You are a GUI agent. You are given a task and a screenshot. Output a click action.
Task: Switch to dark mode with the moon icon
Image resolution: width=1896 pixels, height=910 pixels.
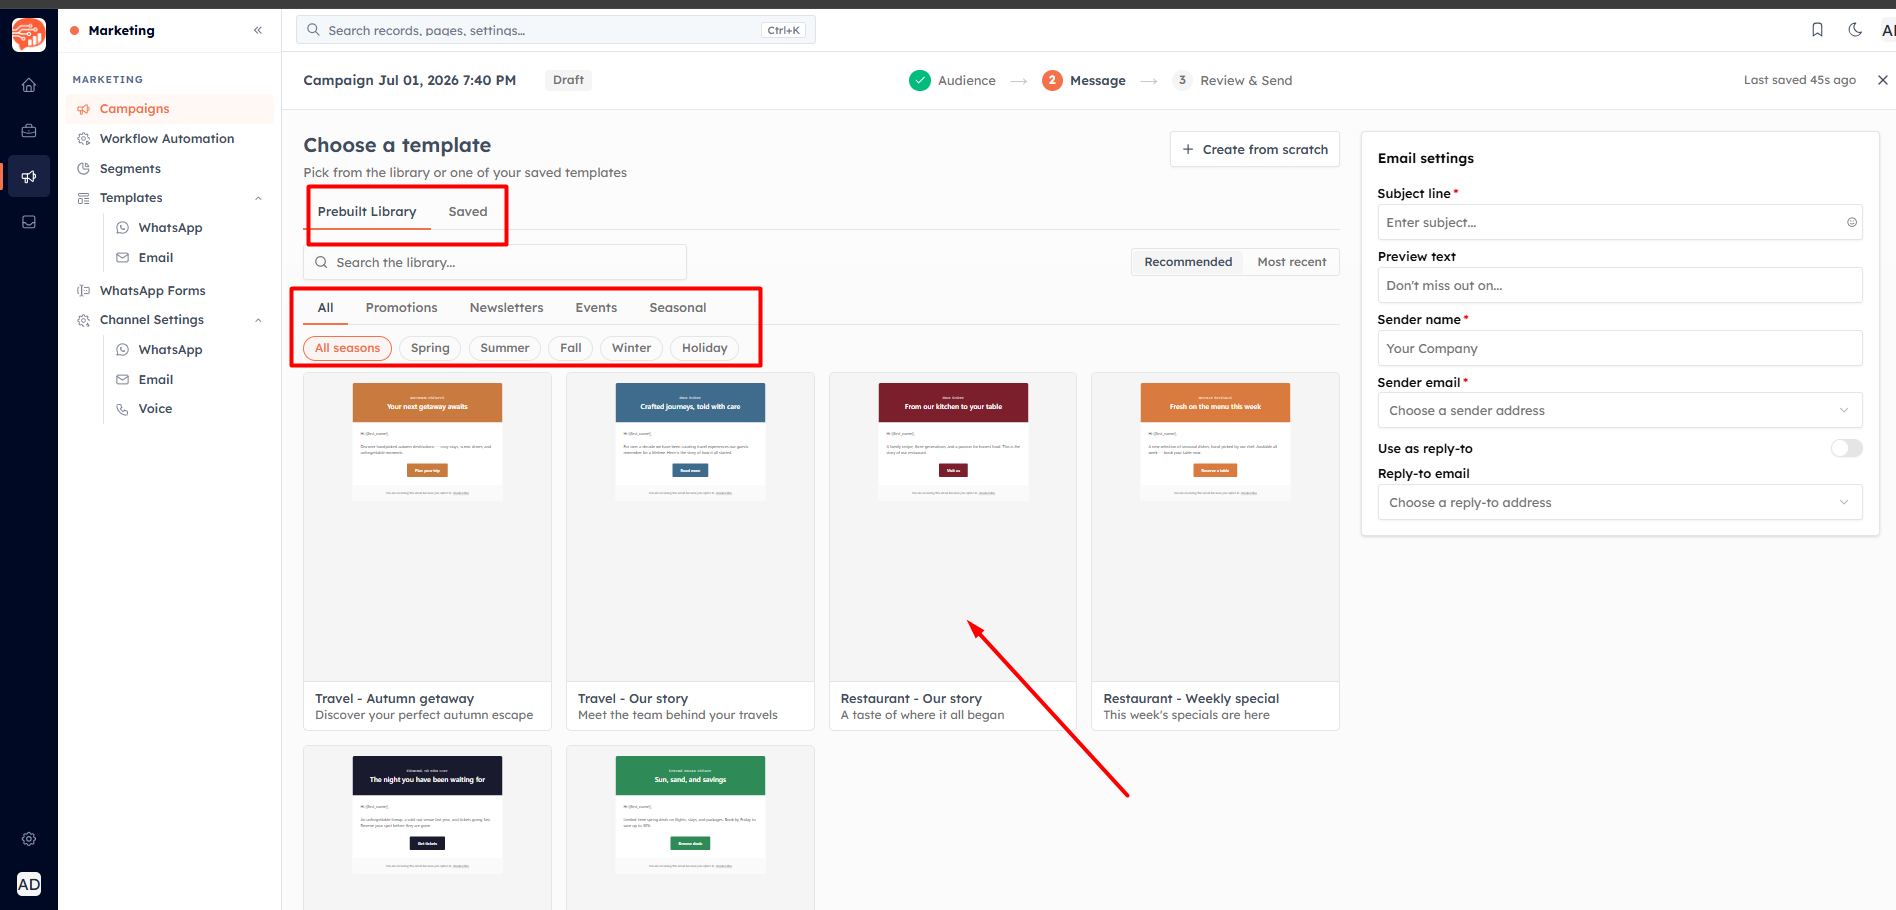(x=1855, y=30)
